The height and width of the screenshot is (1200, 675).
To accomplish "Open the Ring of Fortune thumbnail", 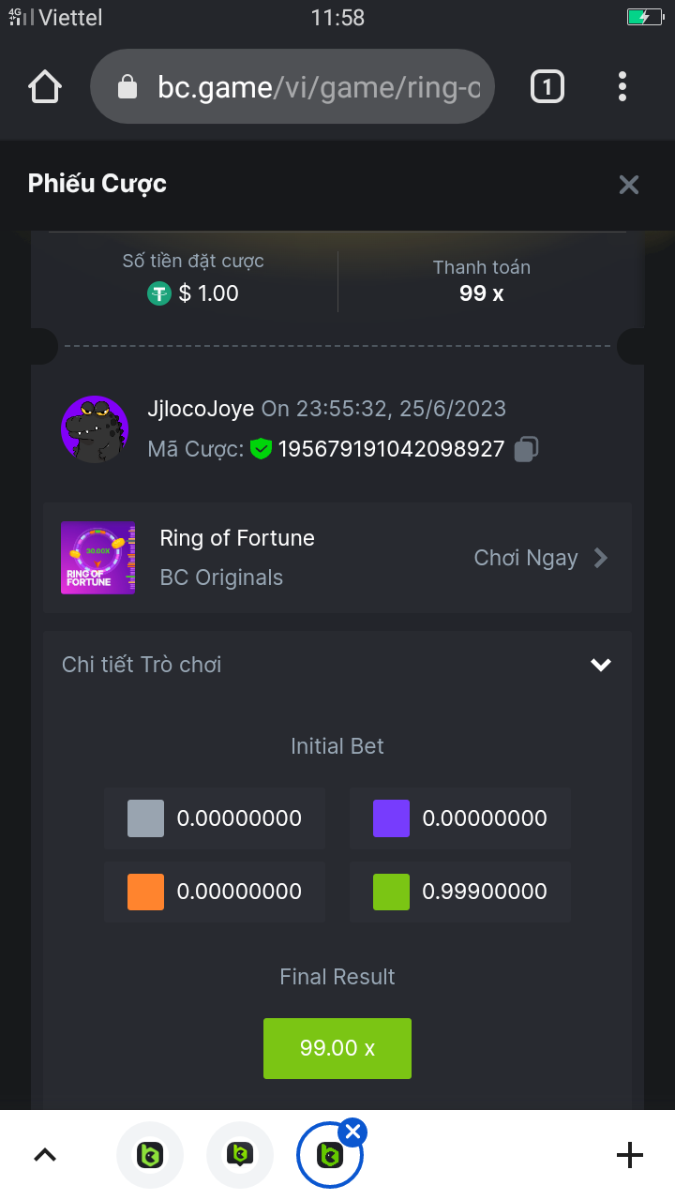I will 98,558.
